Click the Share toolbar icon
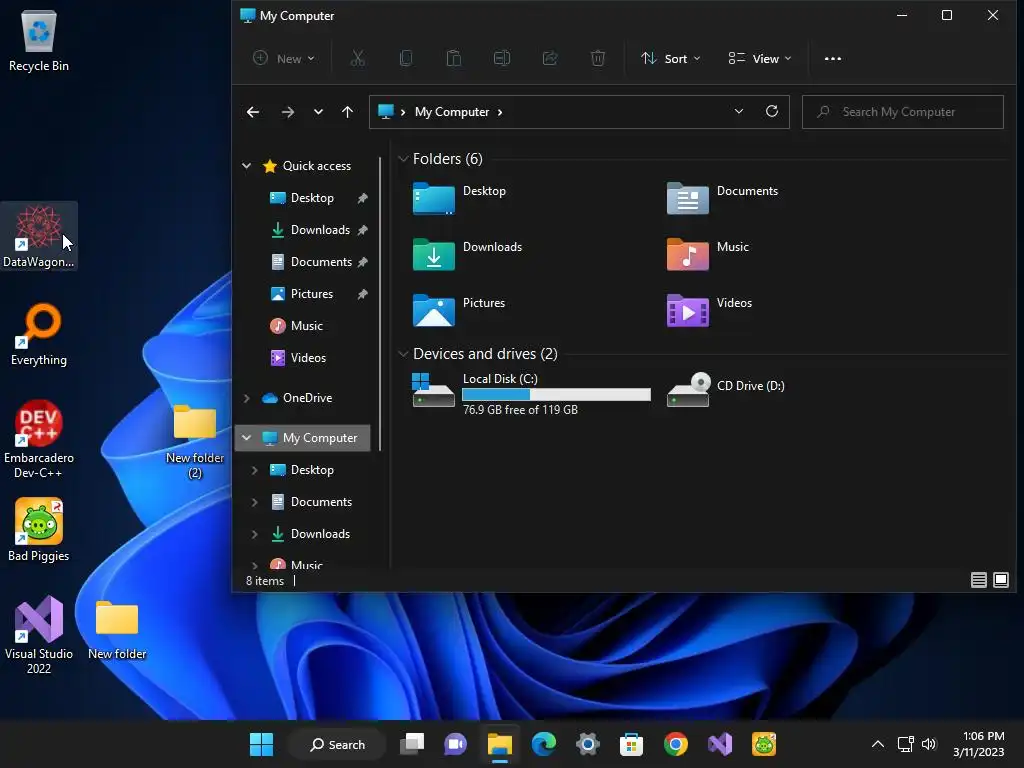 [550, 59]
